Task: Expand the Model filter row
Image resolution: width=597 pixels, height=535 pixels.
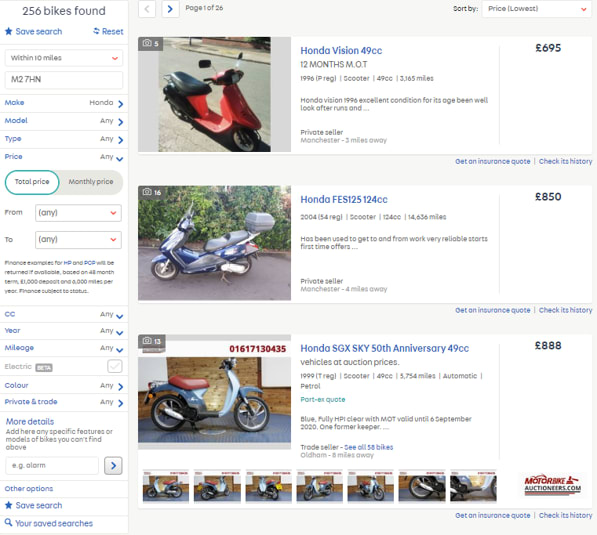Action: [x=64, y=121]
